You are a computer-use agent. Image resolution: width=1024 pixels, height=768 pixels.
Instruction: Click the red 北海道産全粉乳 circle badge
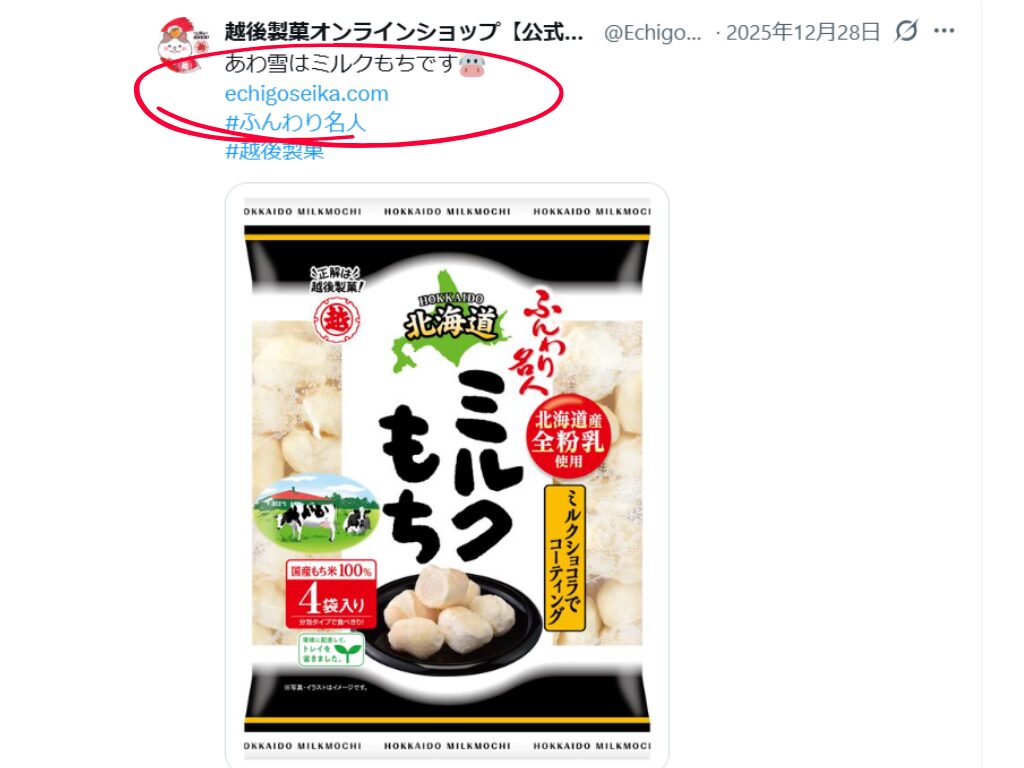click(x=567, y=437)
